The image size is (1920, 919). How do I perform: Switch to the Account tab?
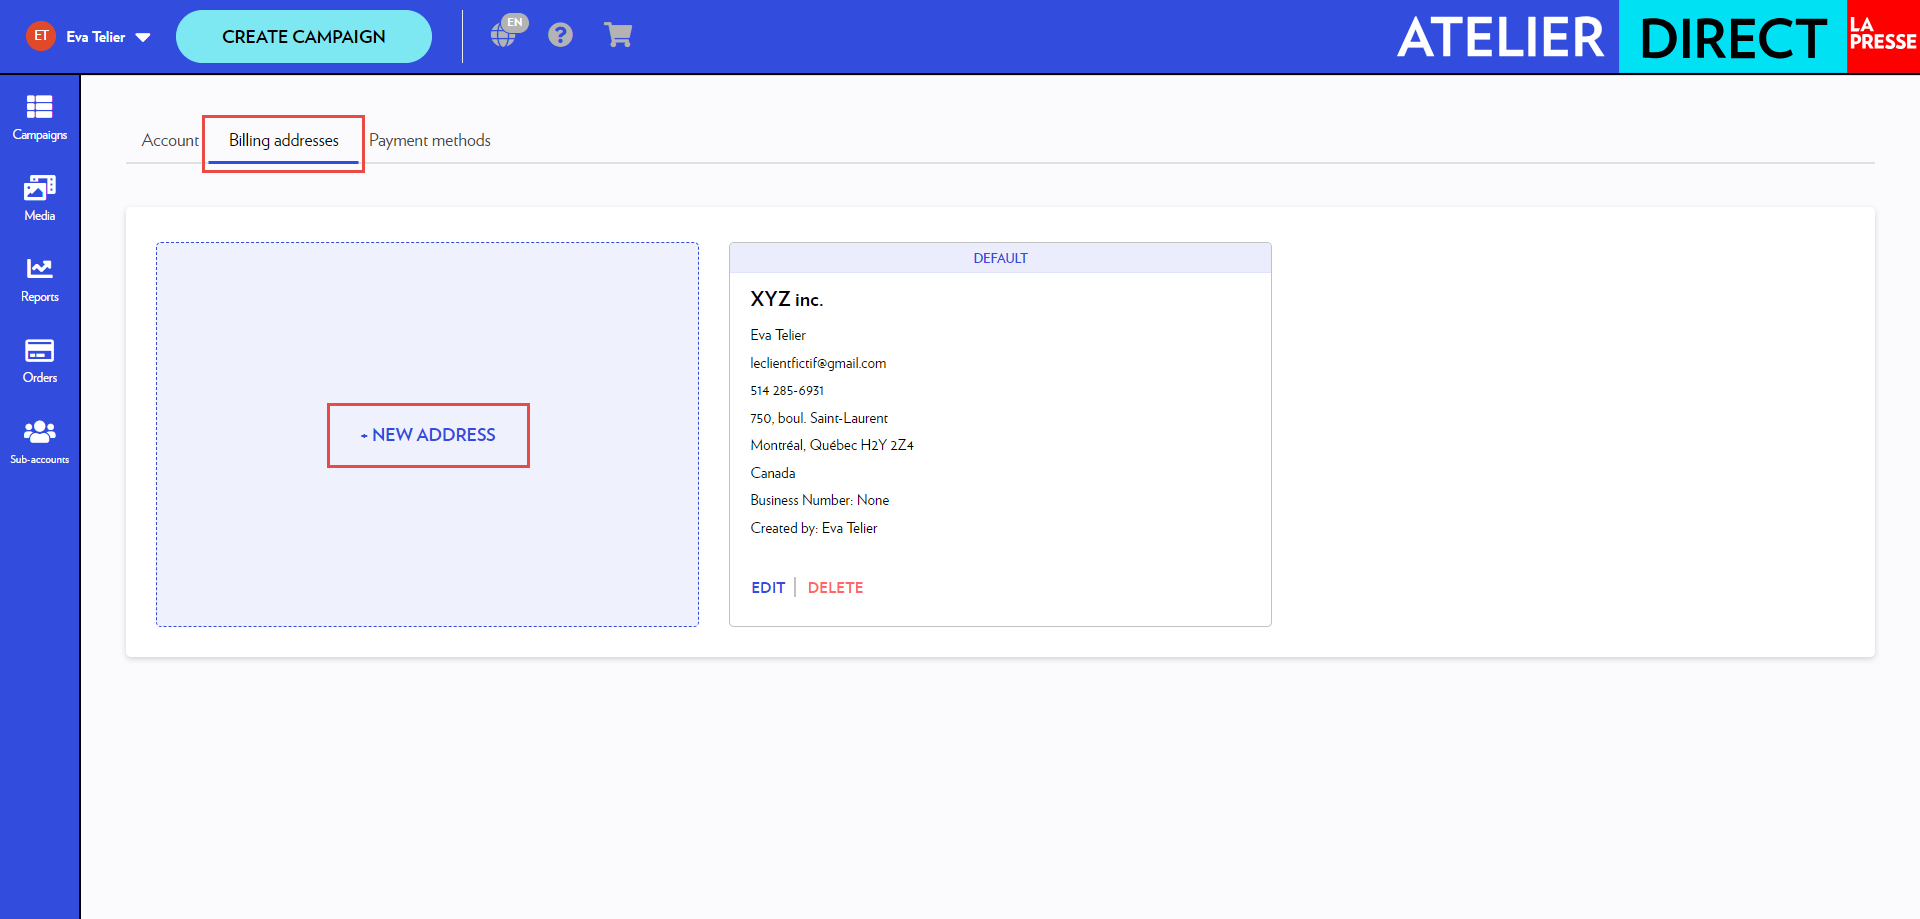pyautogui.click(x=169, y=141)
